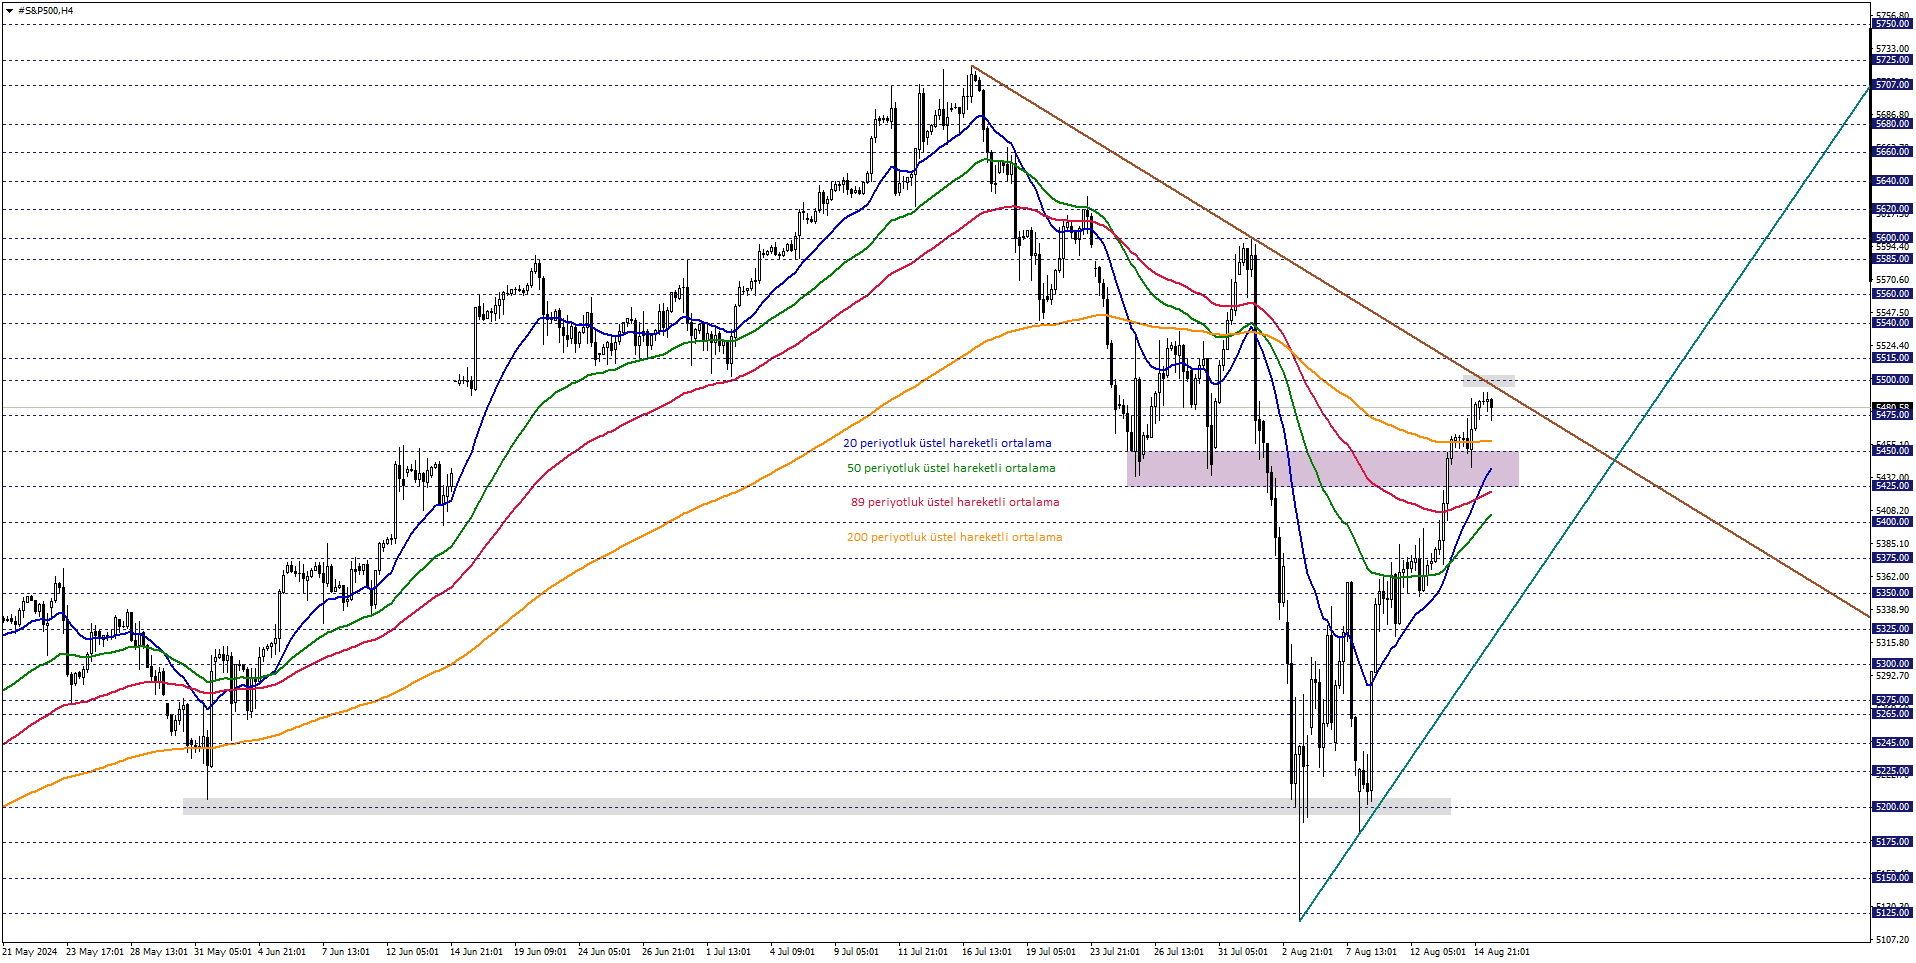Click the 5750.00 price level label
The image size is (1916, 963).
[x=1892, y=24]
